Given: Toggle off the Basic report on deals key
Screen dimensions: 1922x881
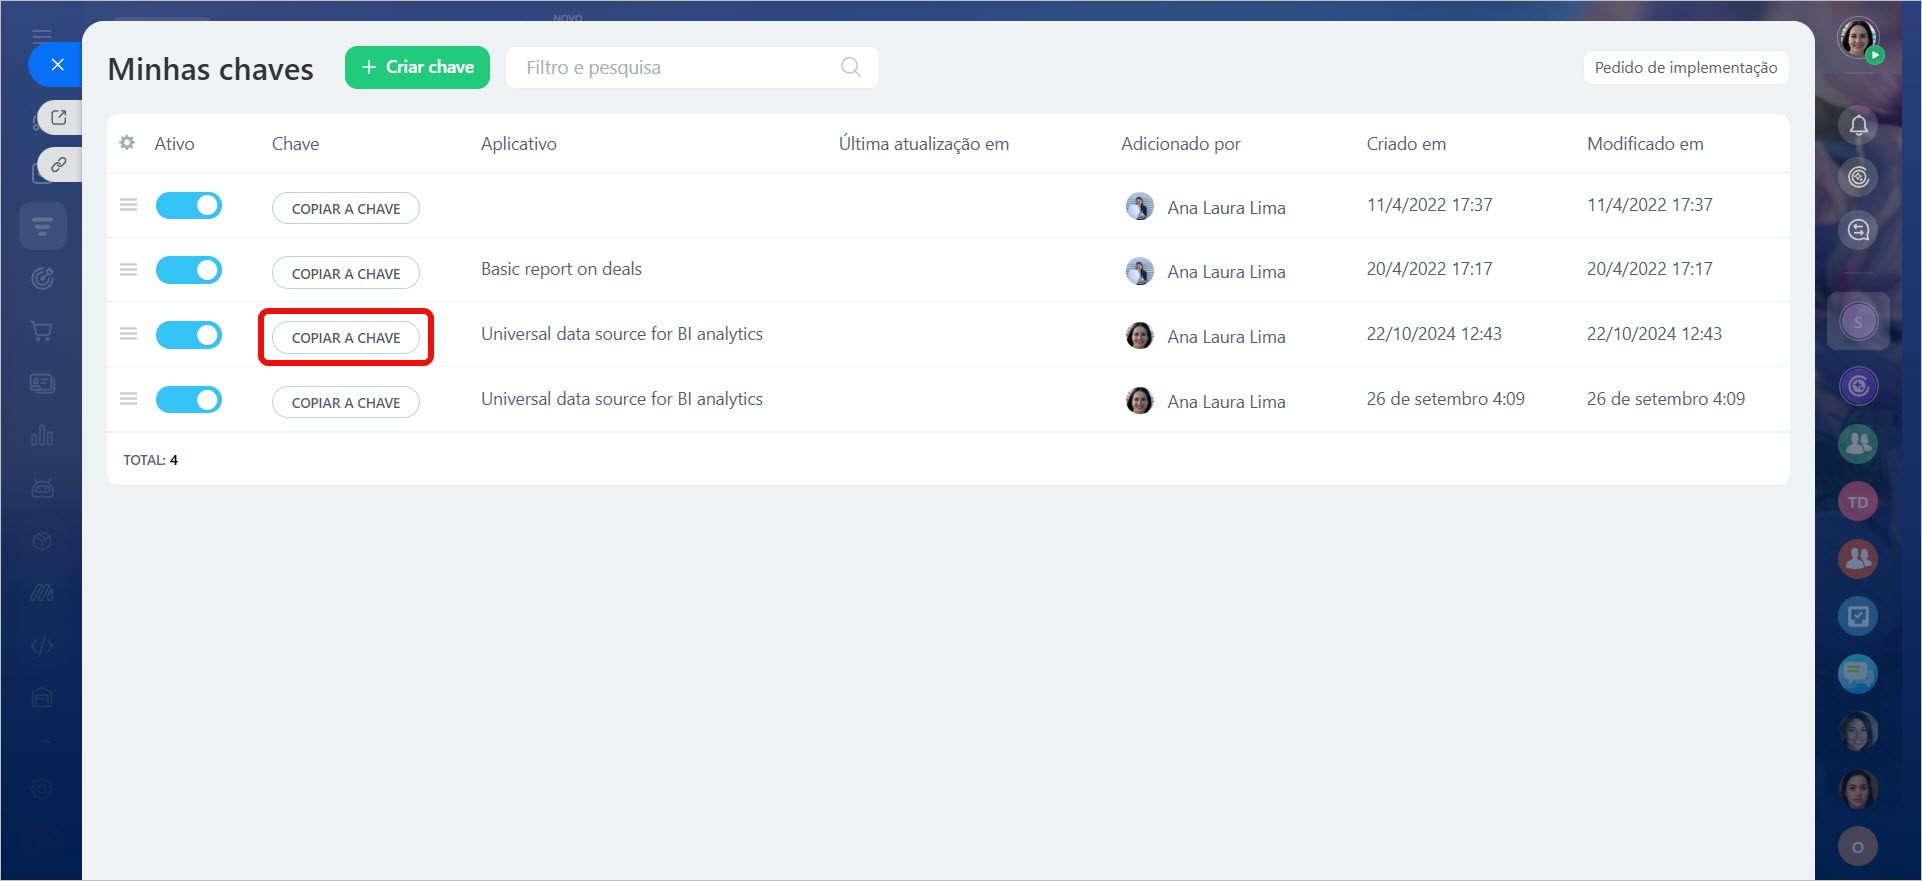Looking at the screenshot, I should coord(189,270).
